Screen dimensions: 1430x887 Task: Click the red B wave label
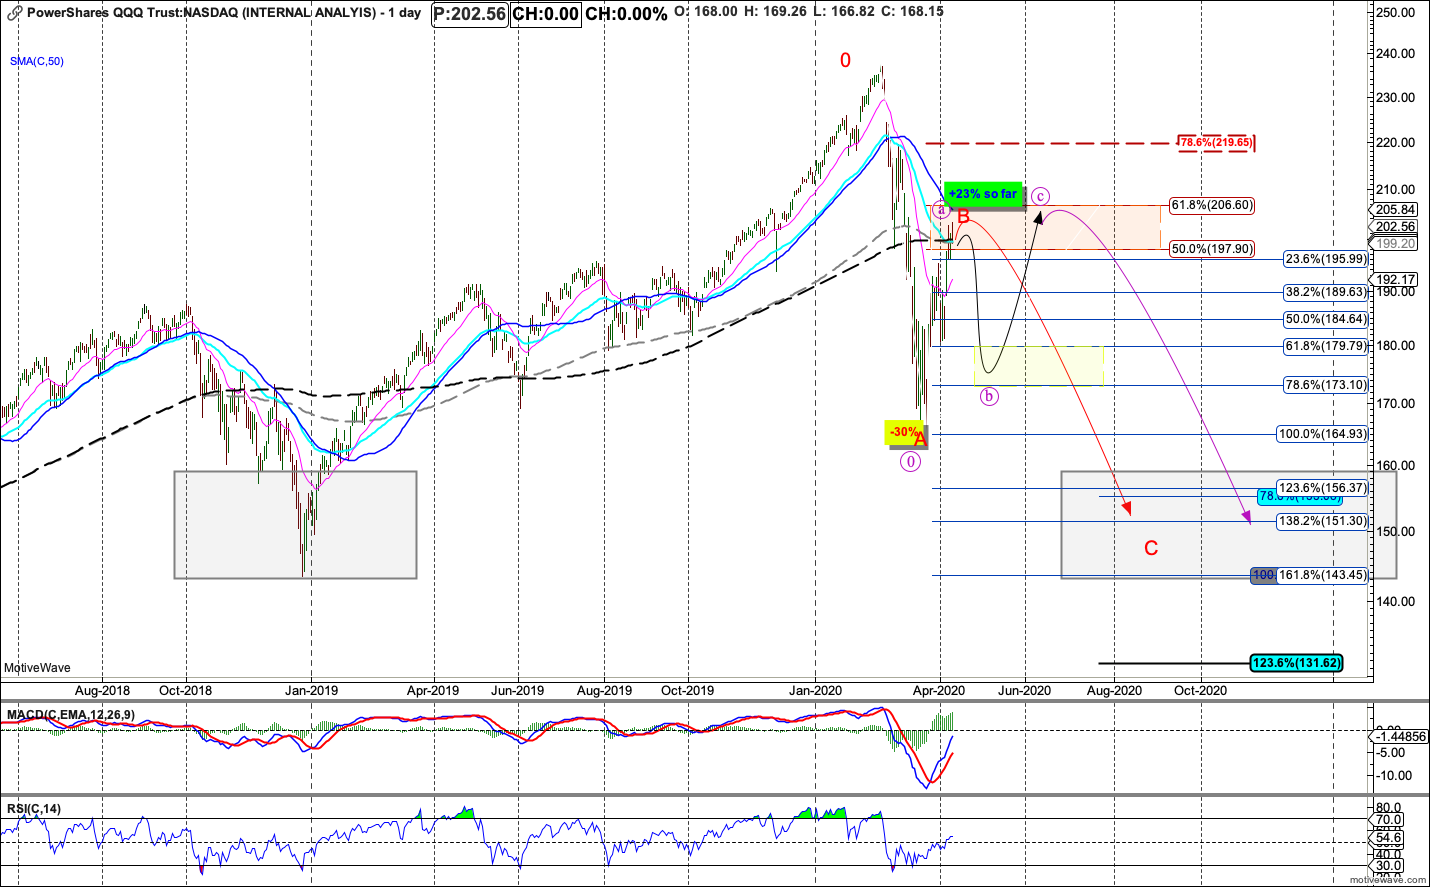click(964, 216)
